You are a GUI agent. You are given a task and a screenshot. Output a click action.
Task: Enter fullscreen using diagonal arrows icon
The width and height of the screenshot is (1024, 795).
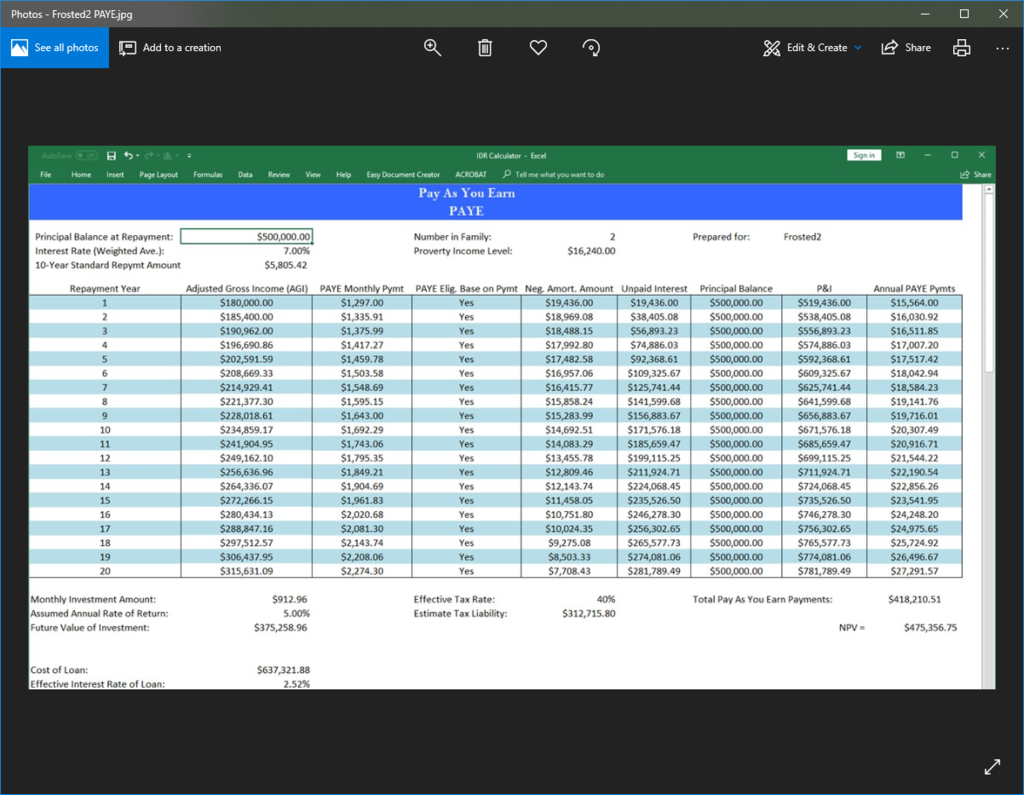coord(992,767)
